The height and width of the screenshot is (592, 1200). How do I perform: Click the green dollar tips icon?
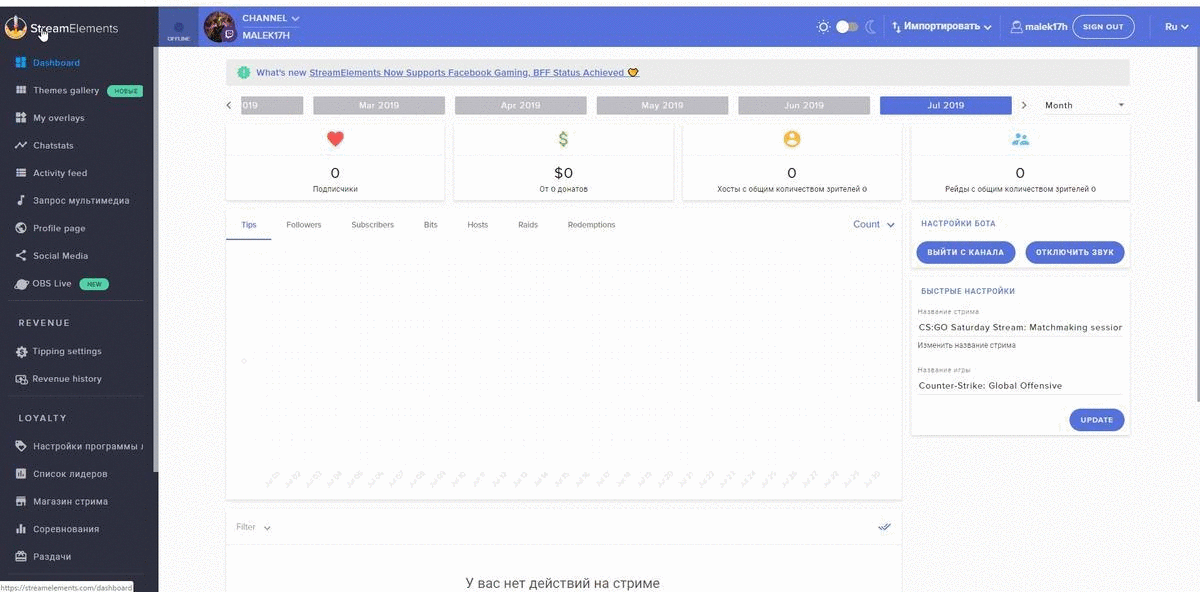click(x=563, y=140)
